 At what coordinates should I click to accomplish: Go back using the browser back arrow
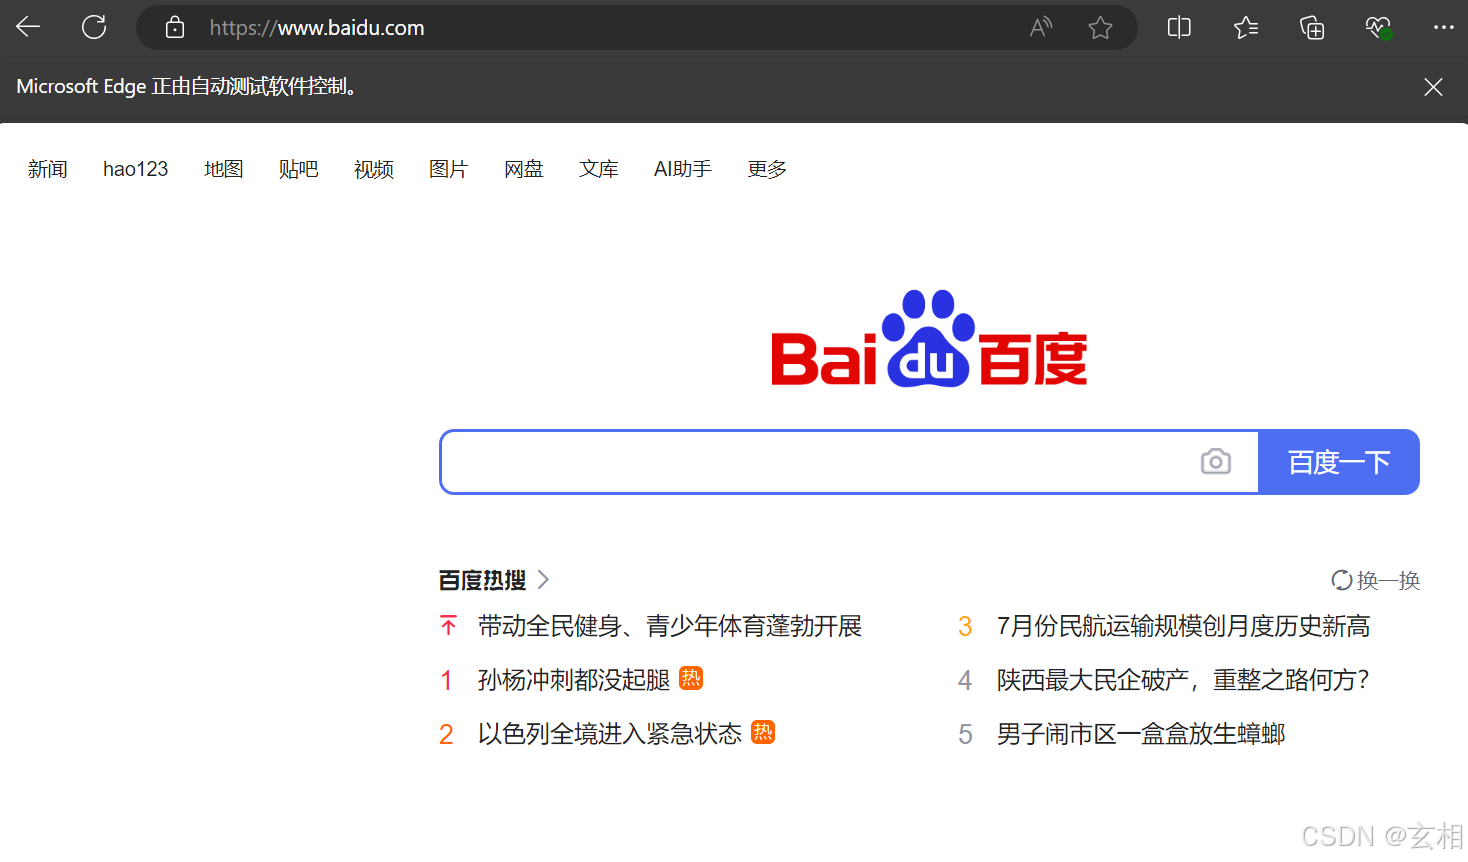29,27
